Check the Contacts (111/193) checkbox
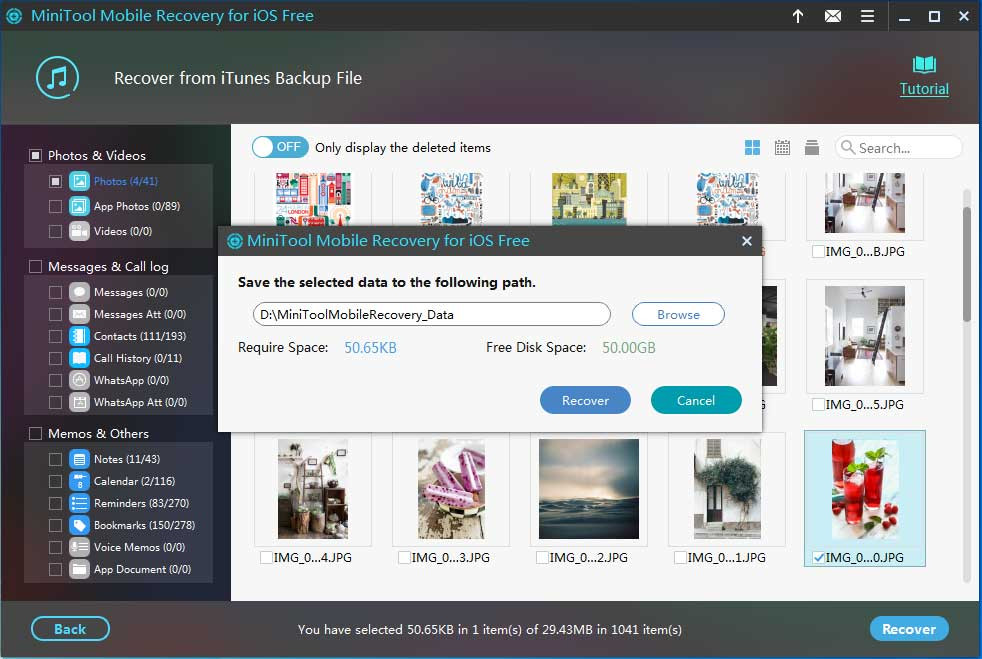Screen dimensions: 982x659 (x=55, y=336)
